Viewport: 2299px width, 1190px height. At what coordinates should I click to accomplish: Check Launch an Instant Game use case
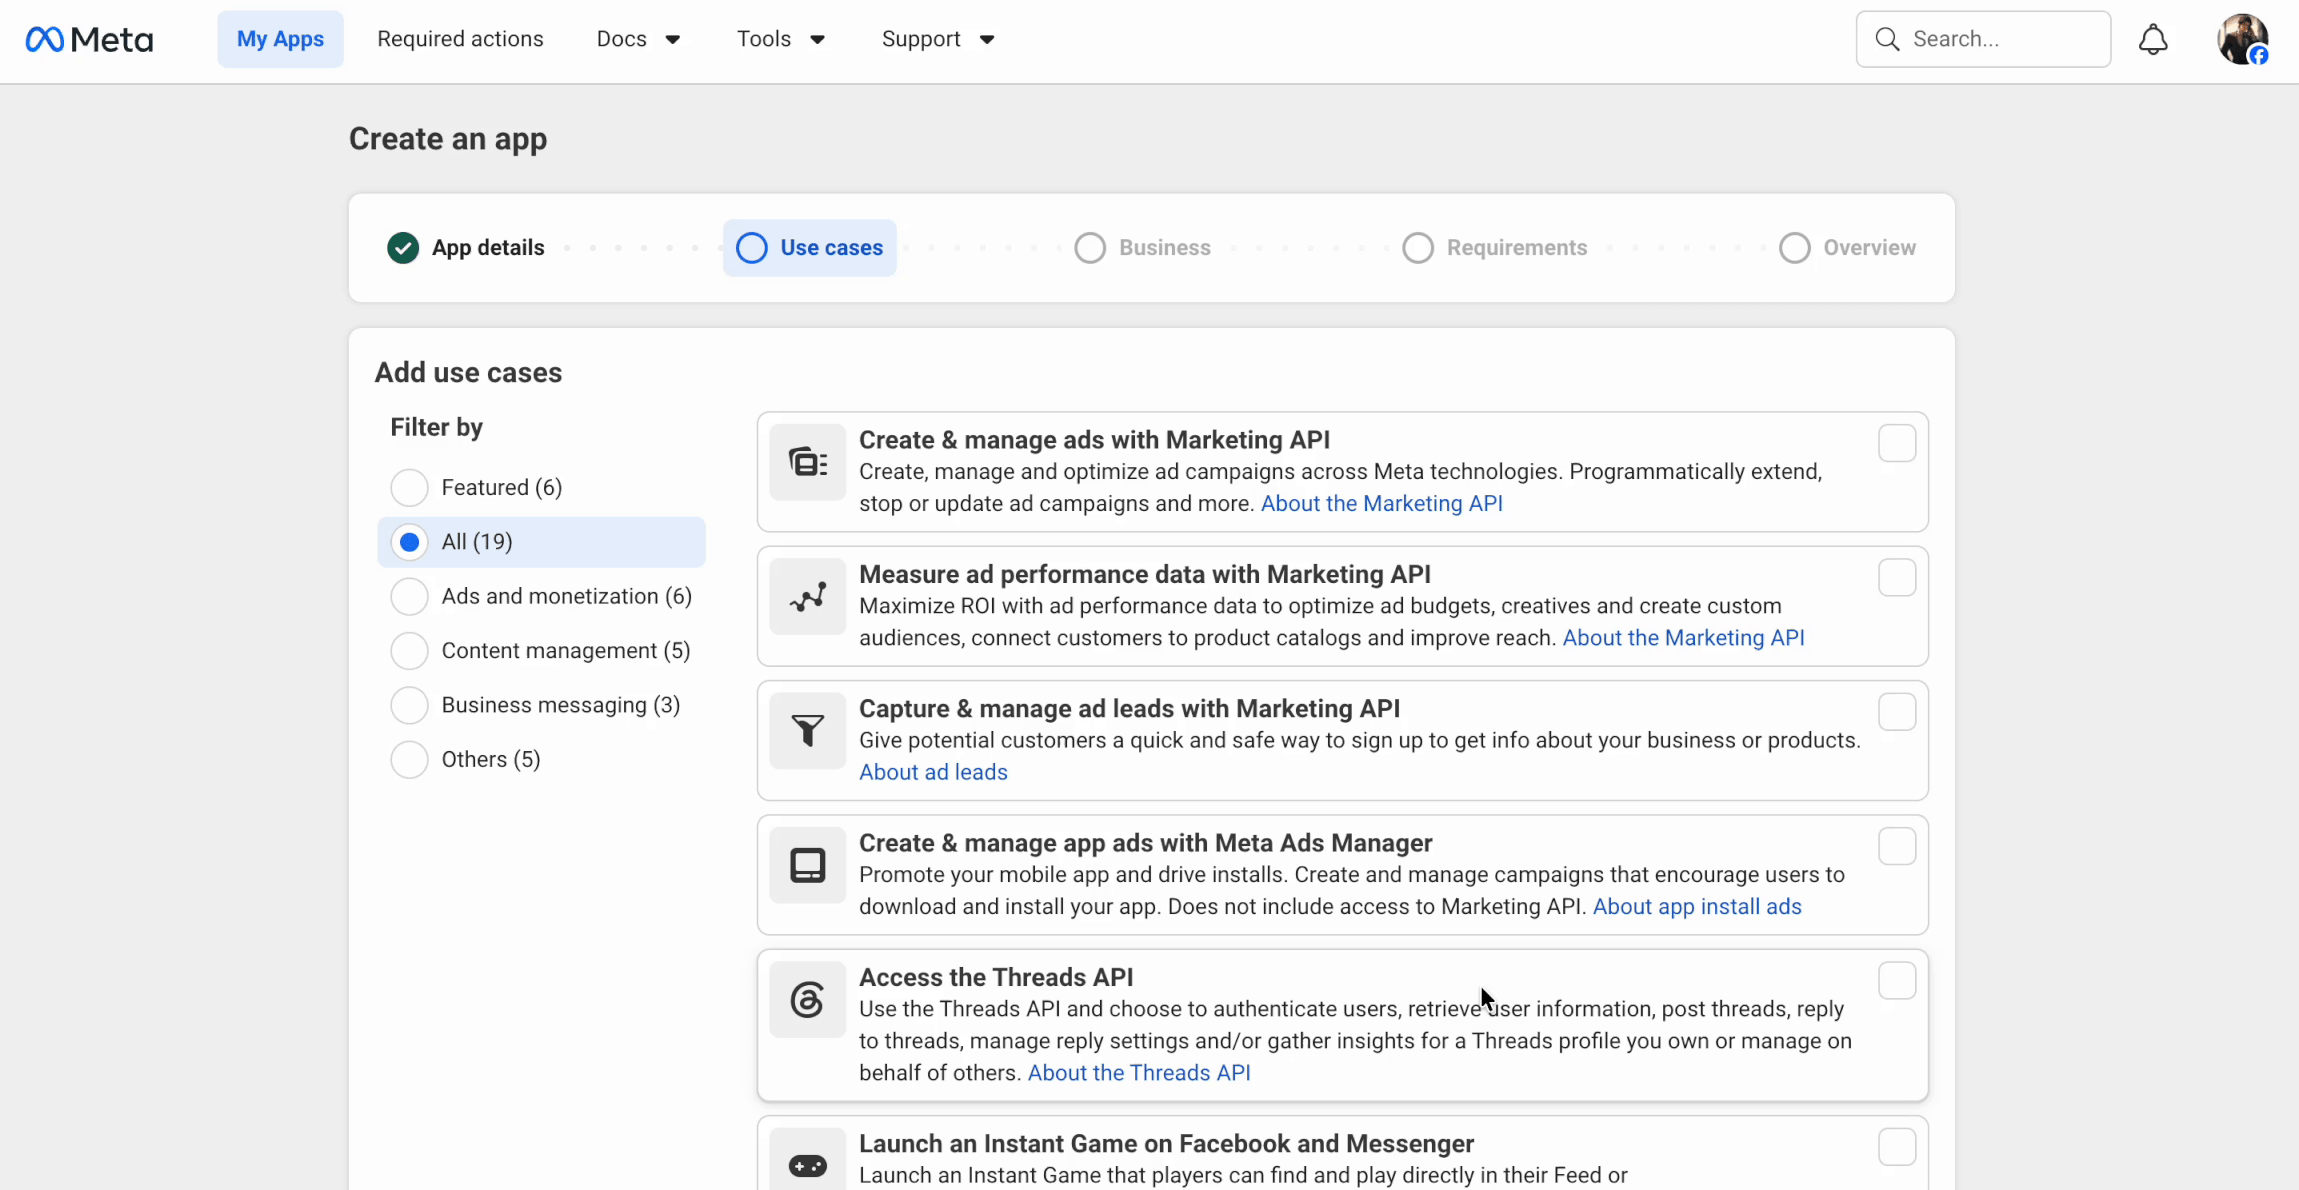click(x=1897, y=1147)
